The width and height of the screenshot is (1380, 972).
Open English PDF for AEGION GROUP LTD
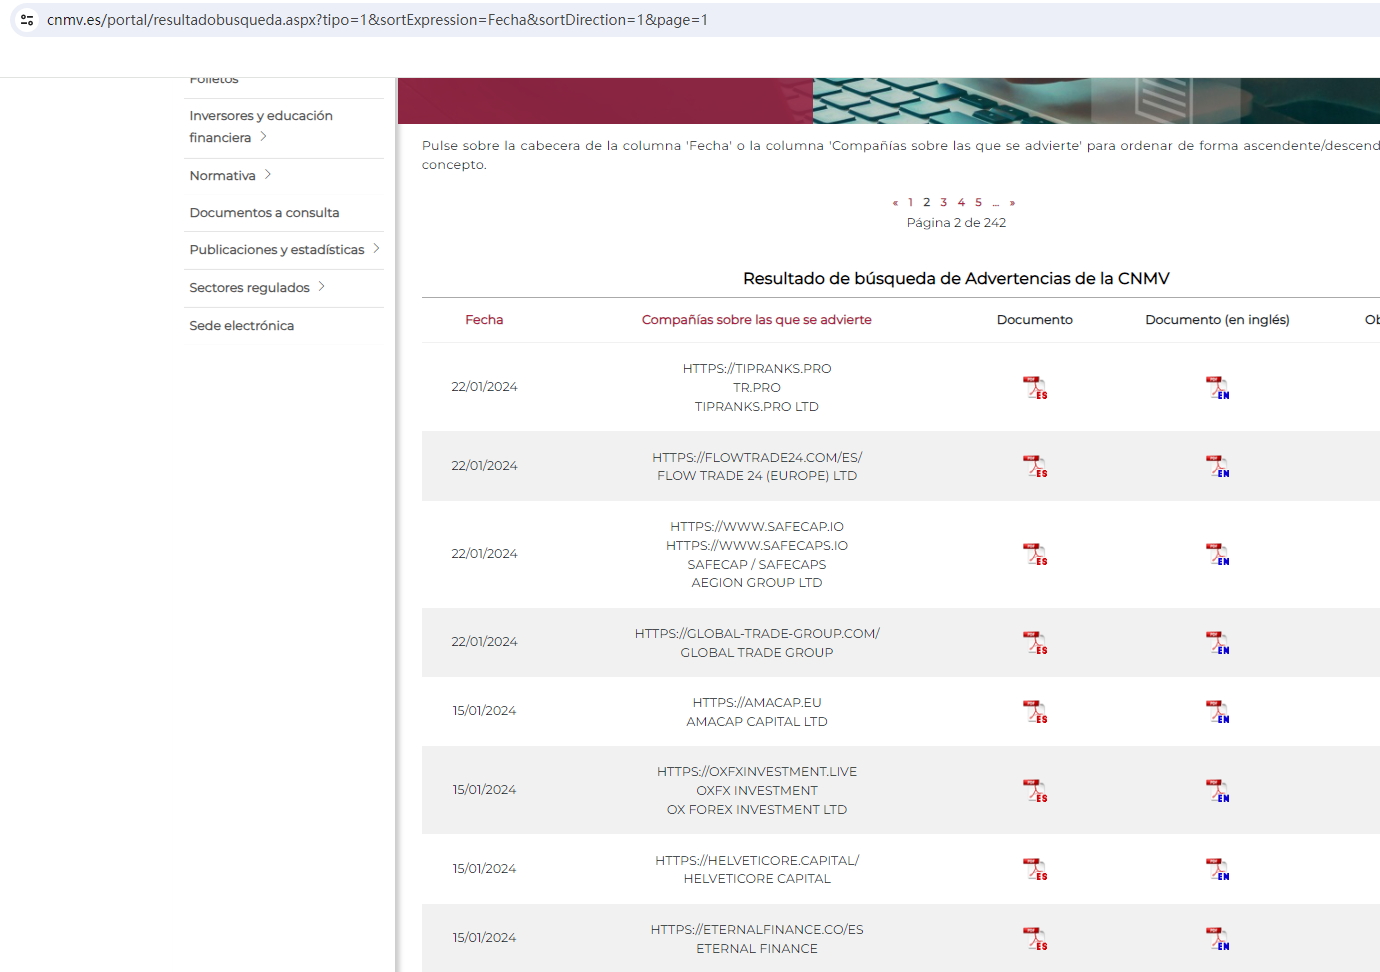click(1217, 554)
